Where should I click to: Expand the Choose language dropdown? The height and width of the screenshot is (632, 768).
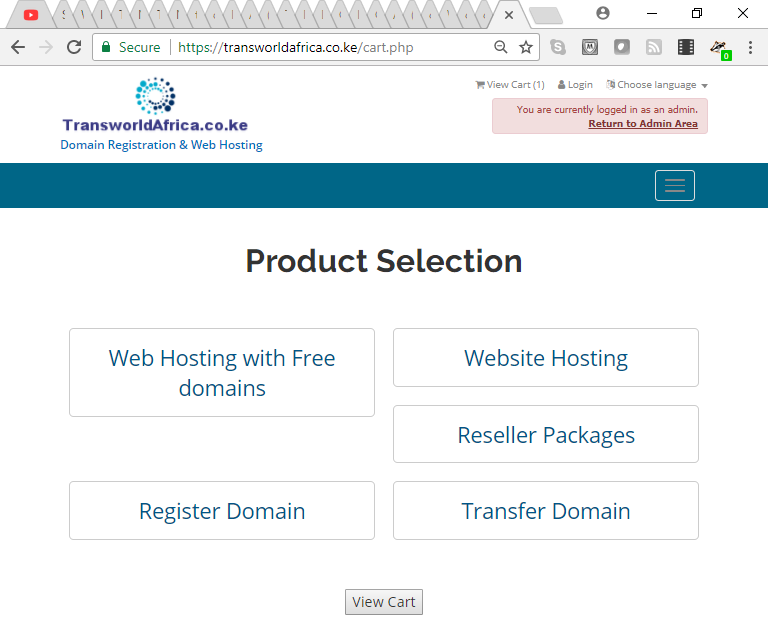[657, 85]
